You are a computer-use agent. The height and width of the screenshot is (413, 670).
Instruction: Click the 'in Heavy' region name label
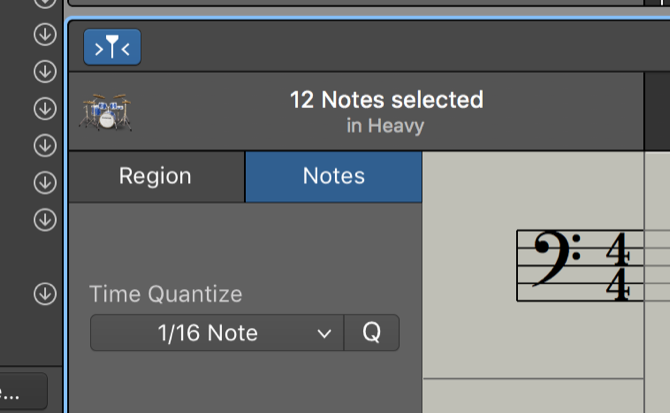pyautogui.click(x=386, y=127)
